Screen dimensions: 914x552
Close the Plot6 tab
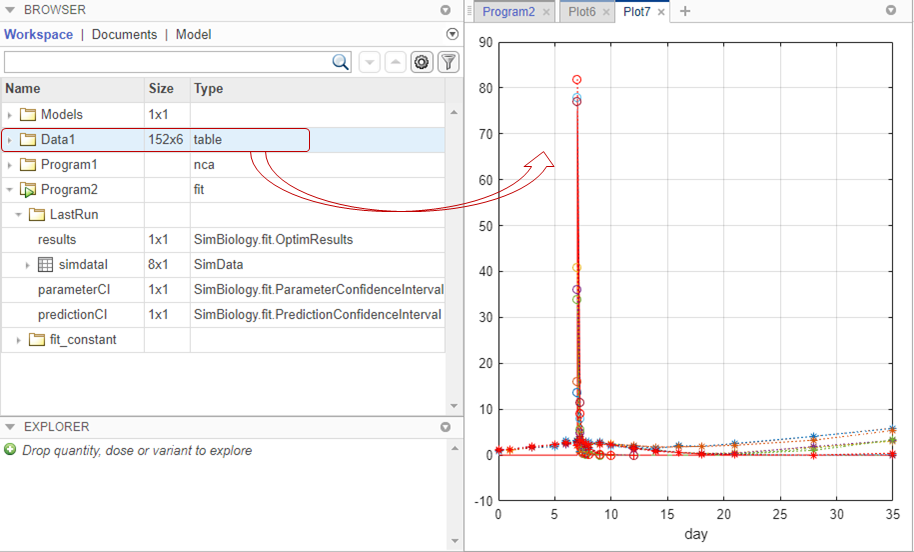pos(606,12)
